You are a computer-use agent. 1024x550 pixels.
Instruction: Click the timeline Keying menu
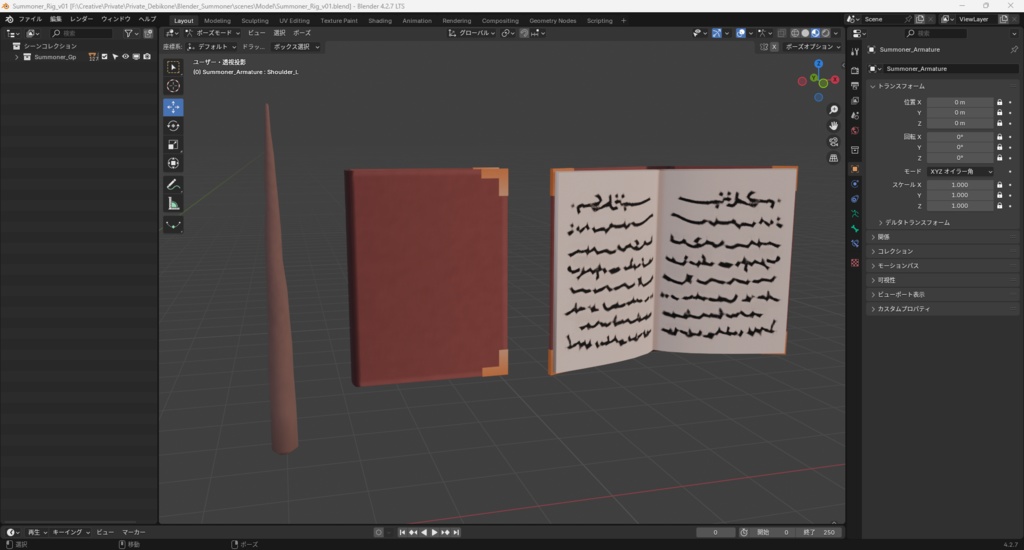point(71,532)
